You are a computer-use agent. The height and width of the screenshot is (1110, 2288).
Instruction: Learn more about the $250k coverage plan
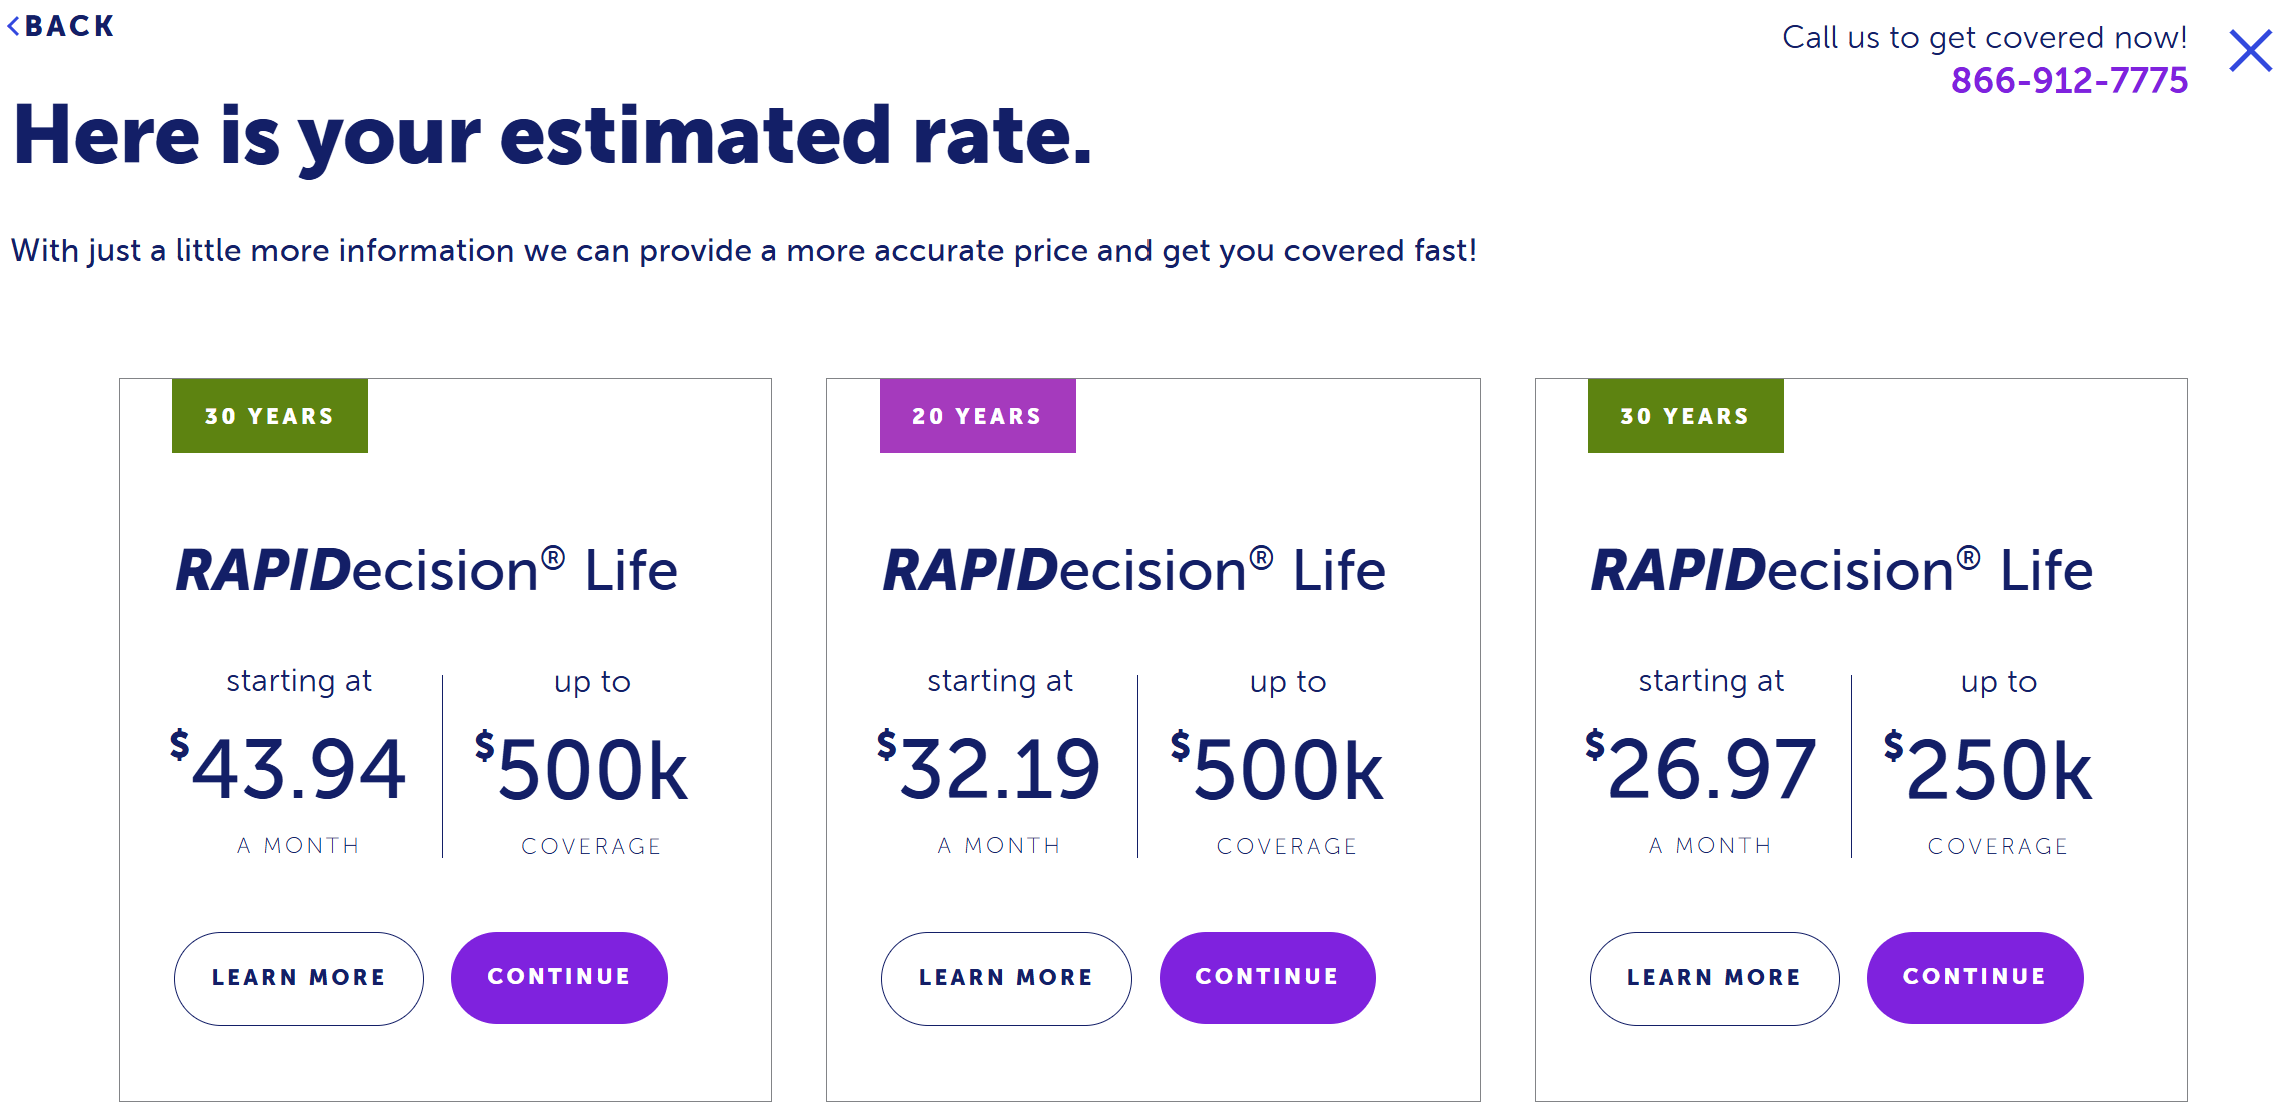point(1713,978)
